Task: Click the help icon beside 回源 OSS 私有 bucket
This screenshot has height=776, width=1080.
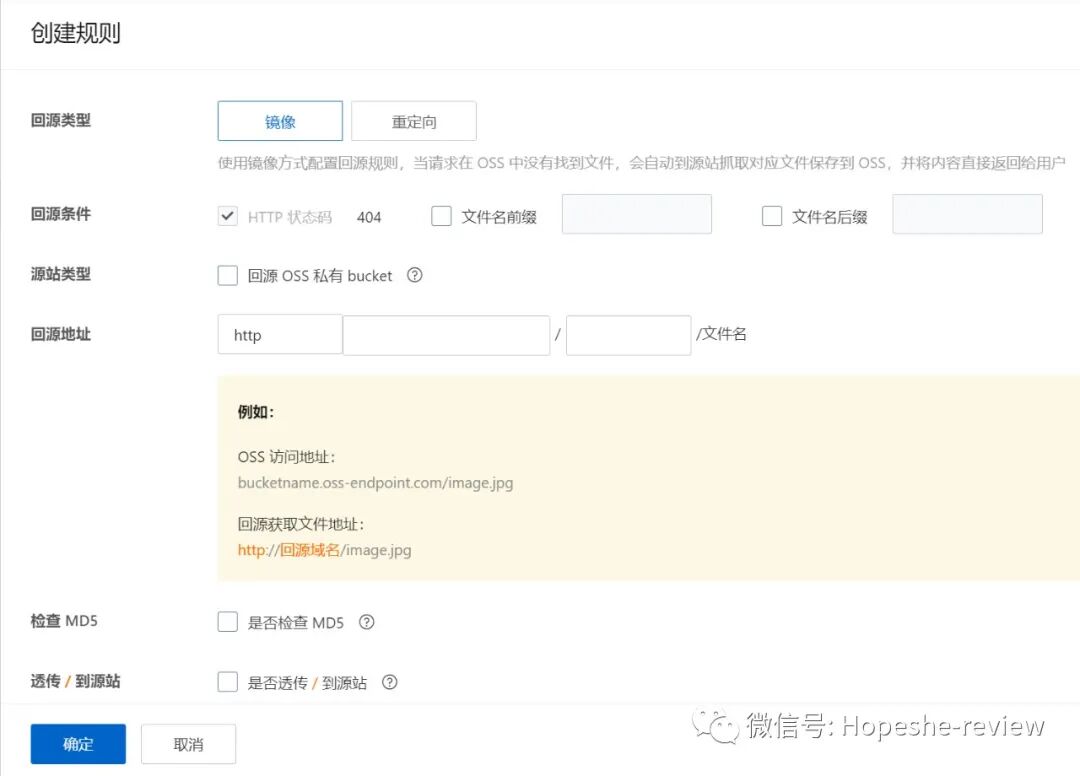Action: [415, 275]
